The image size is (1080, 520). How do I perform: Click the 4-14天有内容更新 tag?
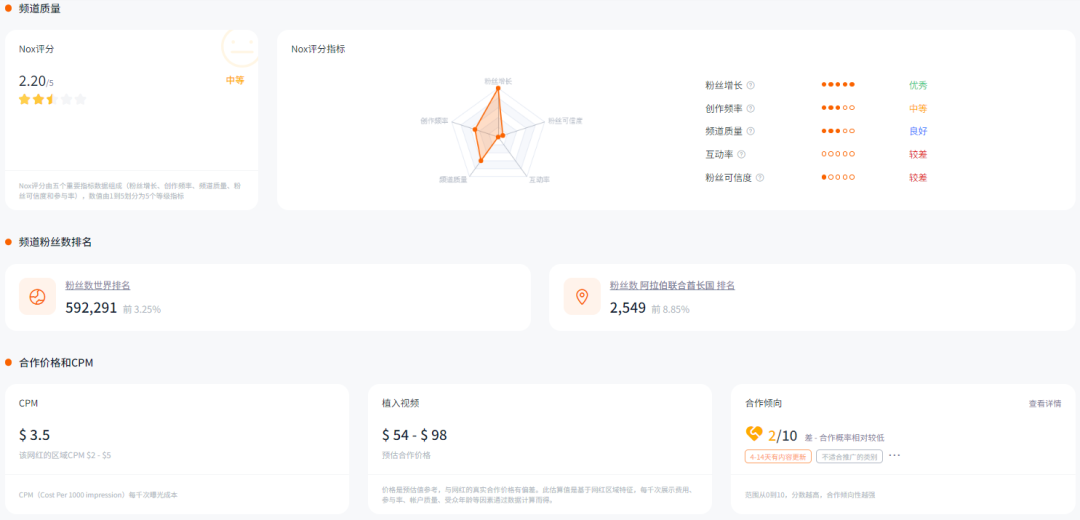[778, 456]
